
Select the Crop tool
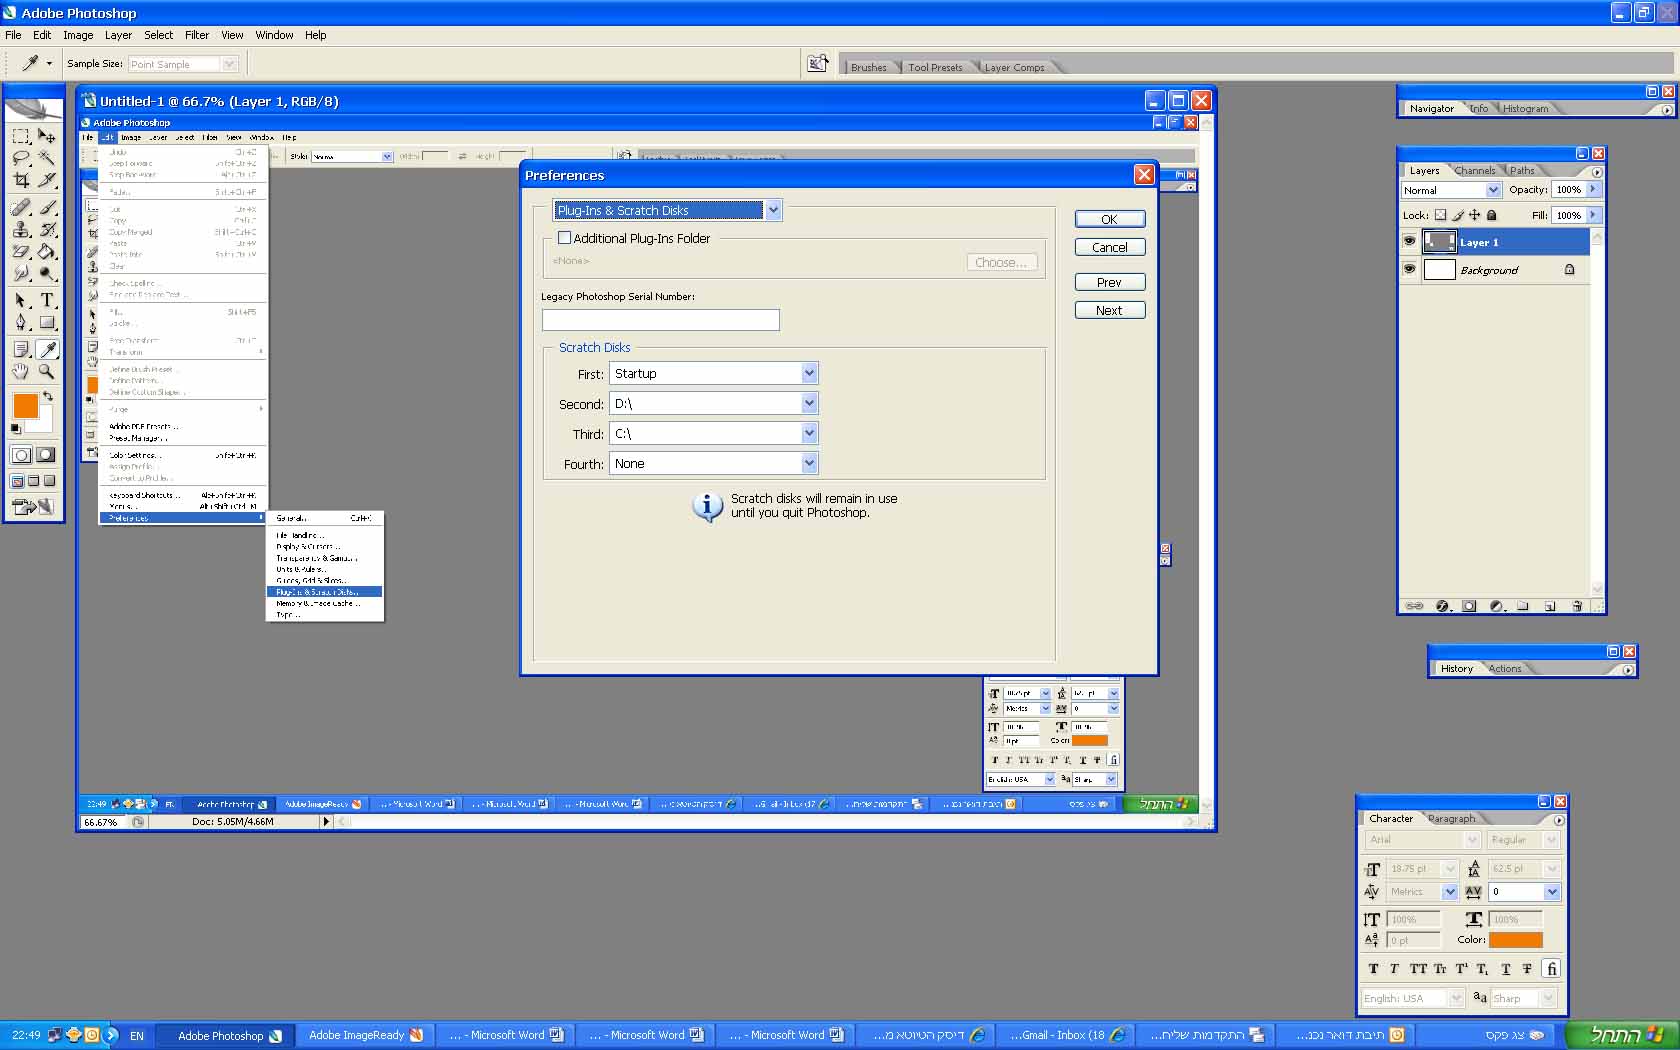[21, 180]
